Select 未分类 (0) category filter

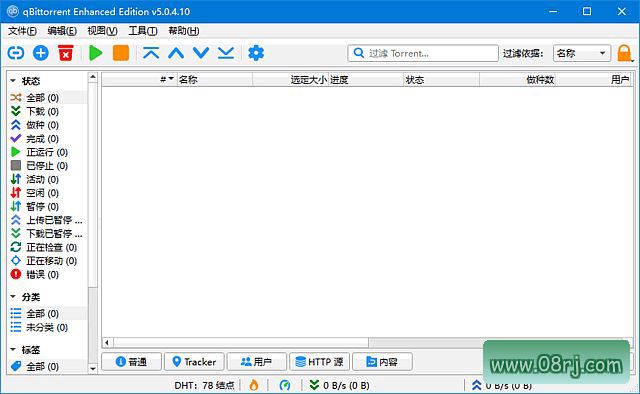tap(47, 327)
